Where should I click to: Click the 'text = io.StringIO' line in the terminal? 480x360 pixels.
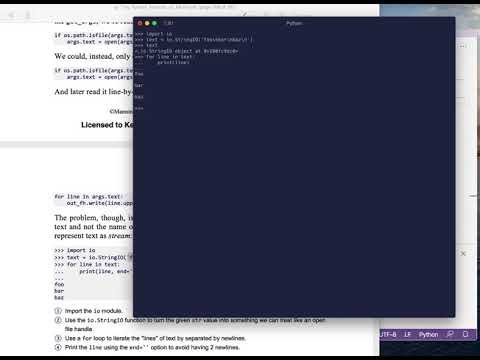point(194,39)
